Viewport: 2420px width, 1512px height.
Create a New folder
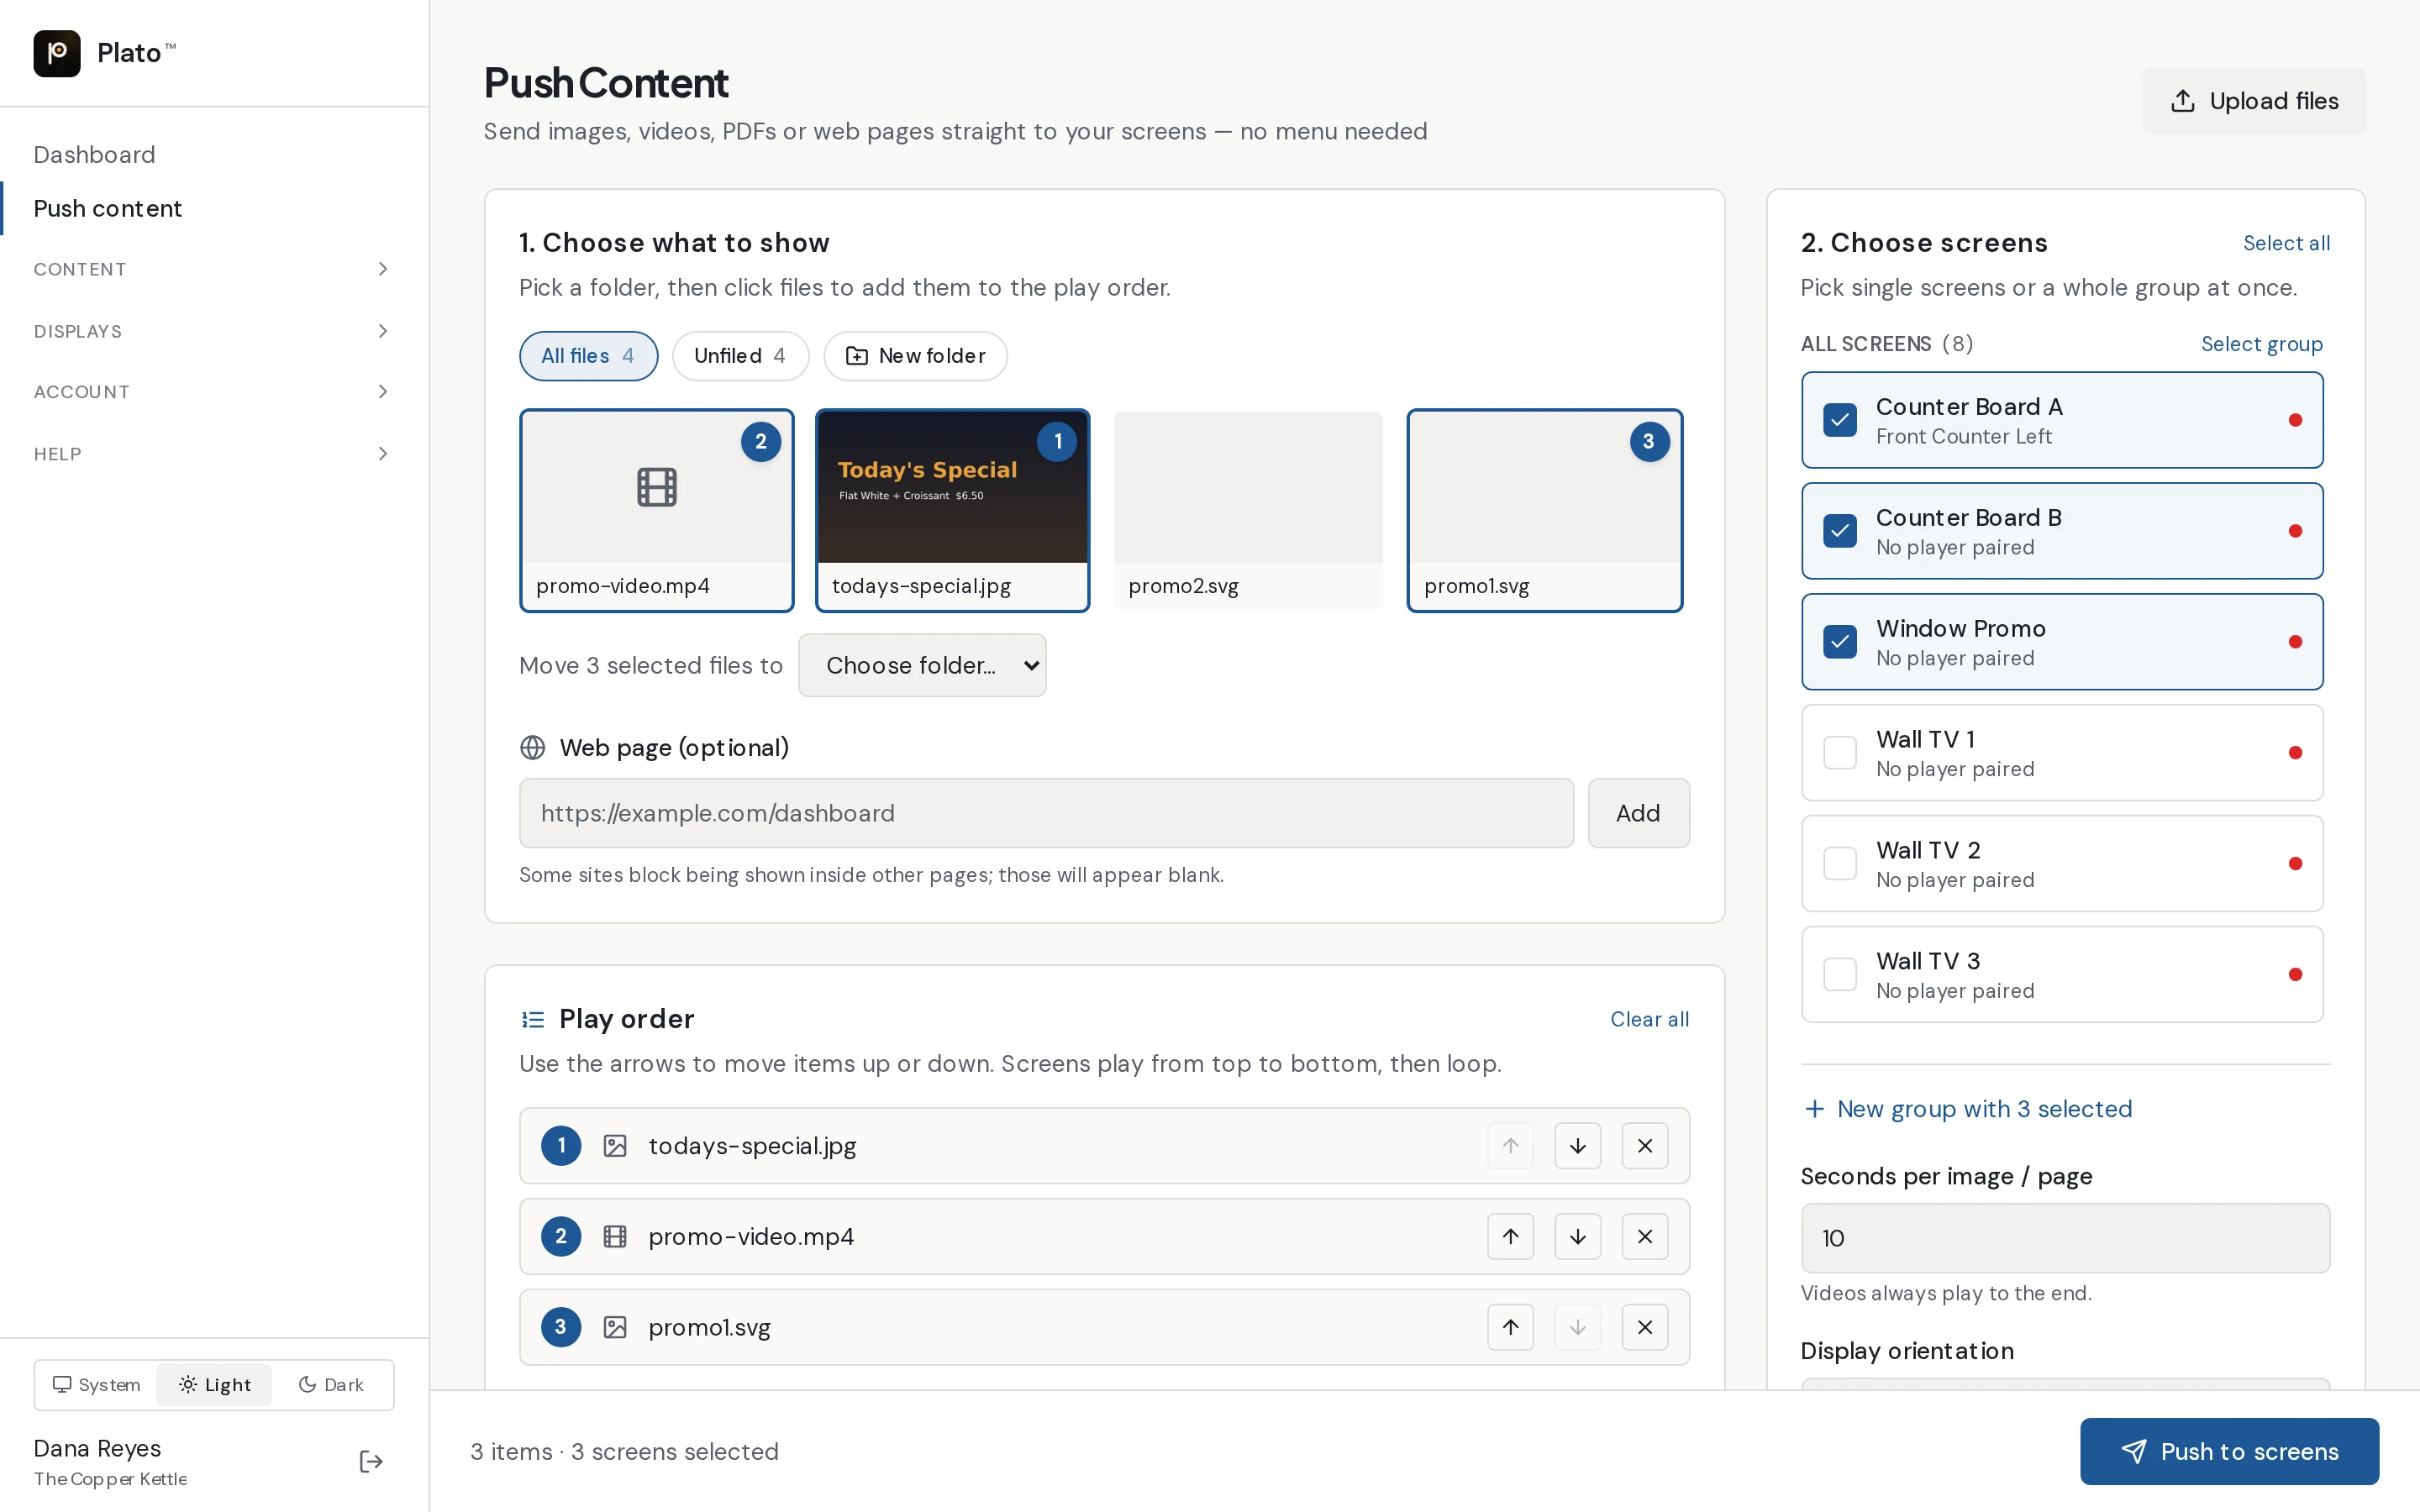tap(915, 356)
